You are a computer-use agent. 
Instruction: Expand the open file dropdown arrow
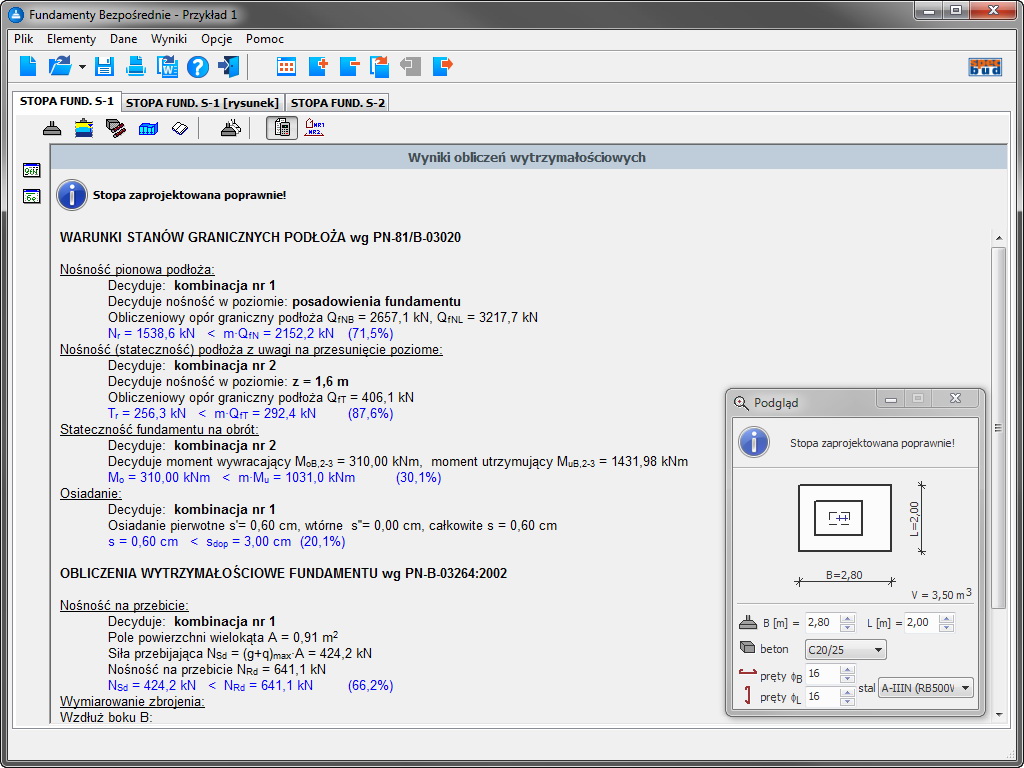click(82, 67)
